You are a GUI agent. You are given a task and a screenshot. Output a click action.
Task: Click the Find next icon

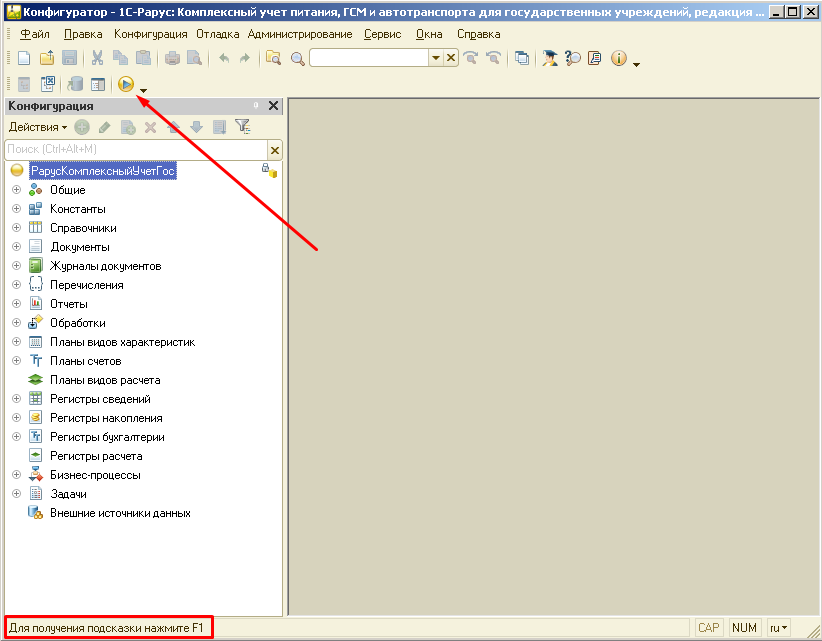point(471,58)
